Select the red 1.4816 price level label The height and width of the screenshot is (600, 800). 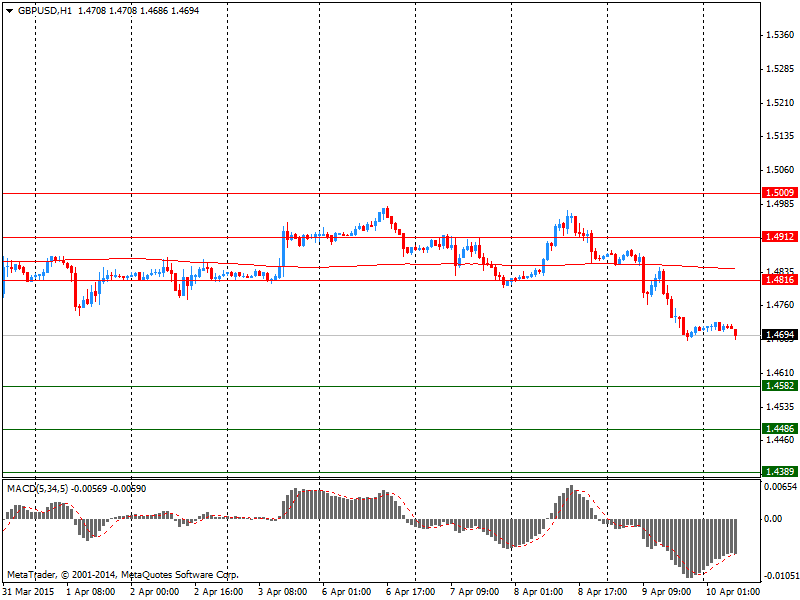[780, 280]
